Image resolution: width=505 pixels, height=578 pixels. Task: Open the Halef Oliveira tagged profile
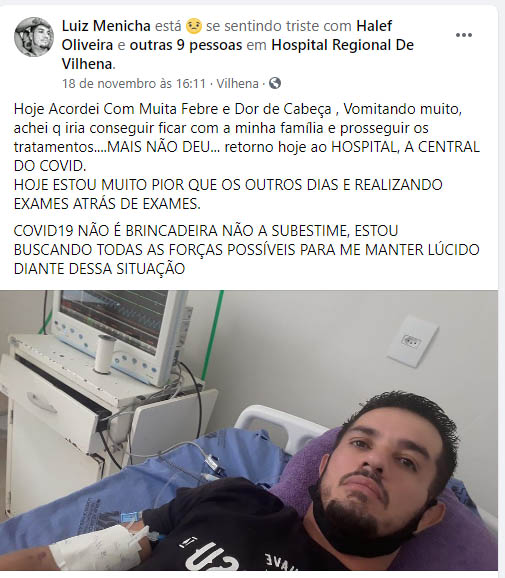point(227,36)
